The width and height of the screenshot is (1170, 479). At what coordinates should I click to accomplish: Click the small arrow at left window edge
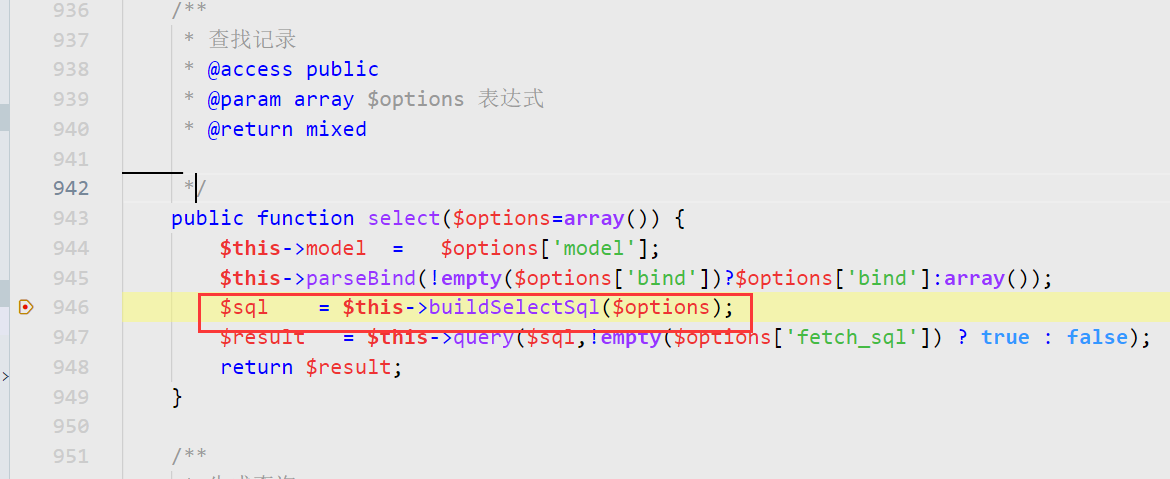tap(4, 377)
